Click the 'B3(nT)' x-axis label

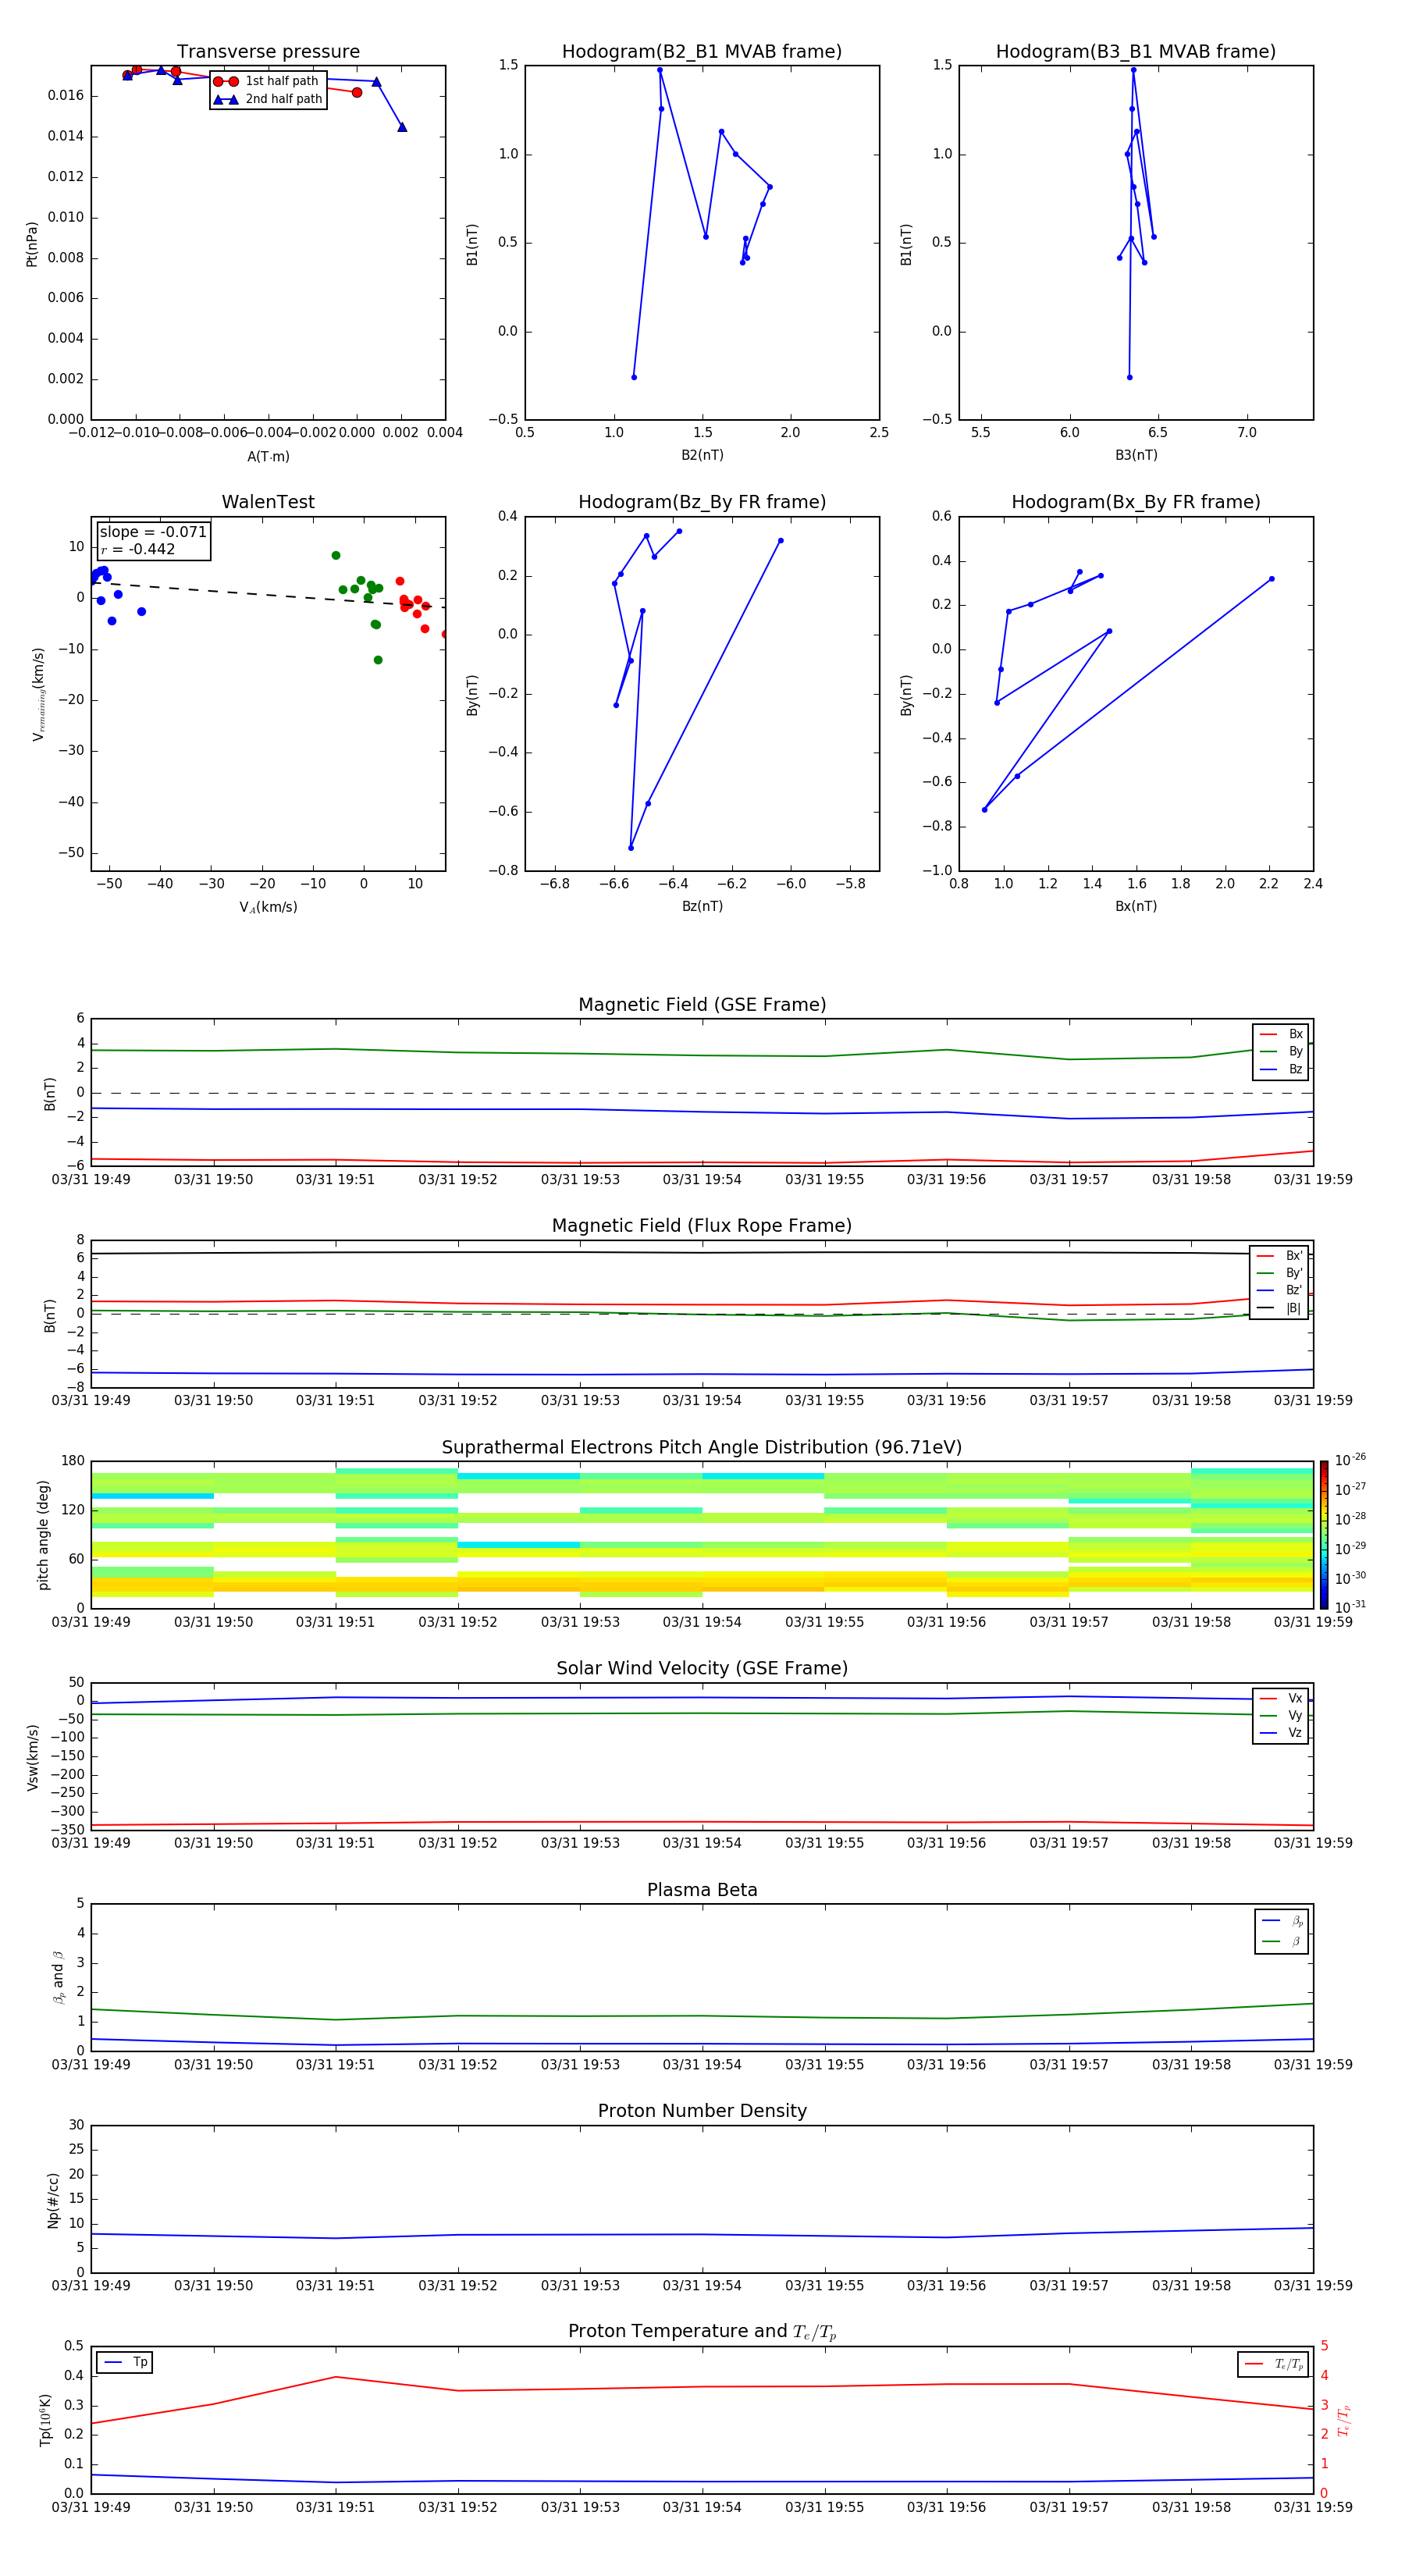(x=1136, y=455)
